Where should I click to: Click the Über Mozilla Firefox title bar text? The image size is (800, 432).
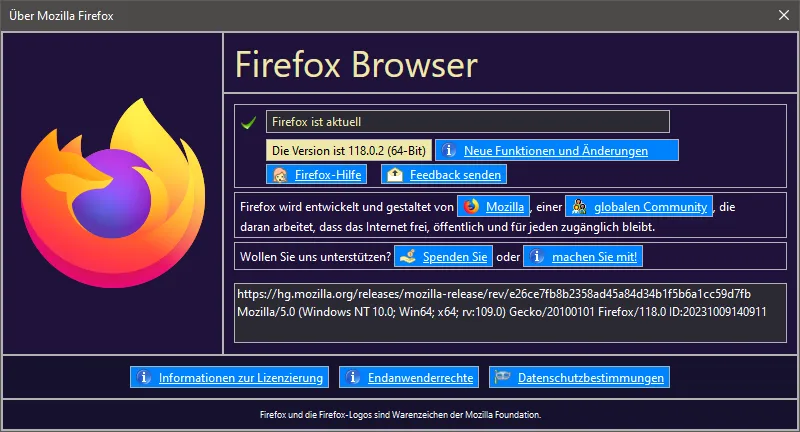[x=61, y=16]
